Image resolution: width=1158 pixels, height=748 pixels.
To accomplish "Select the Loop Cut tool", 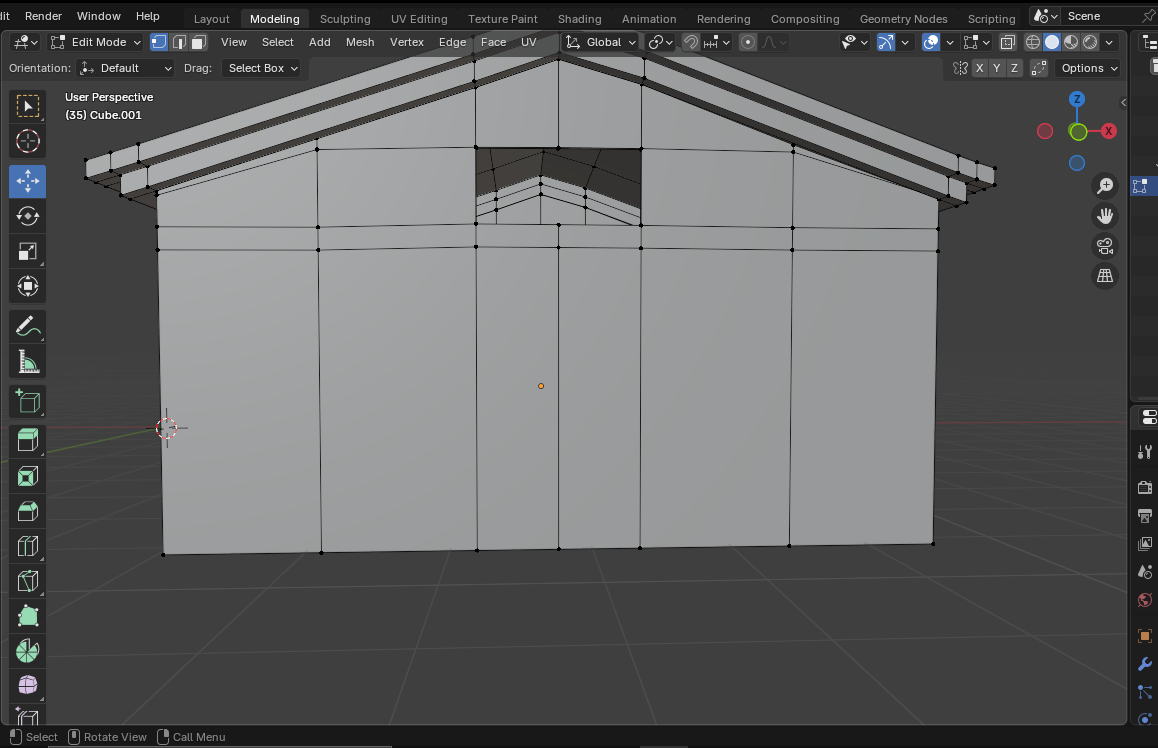I will [x=27, y=546].
